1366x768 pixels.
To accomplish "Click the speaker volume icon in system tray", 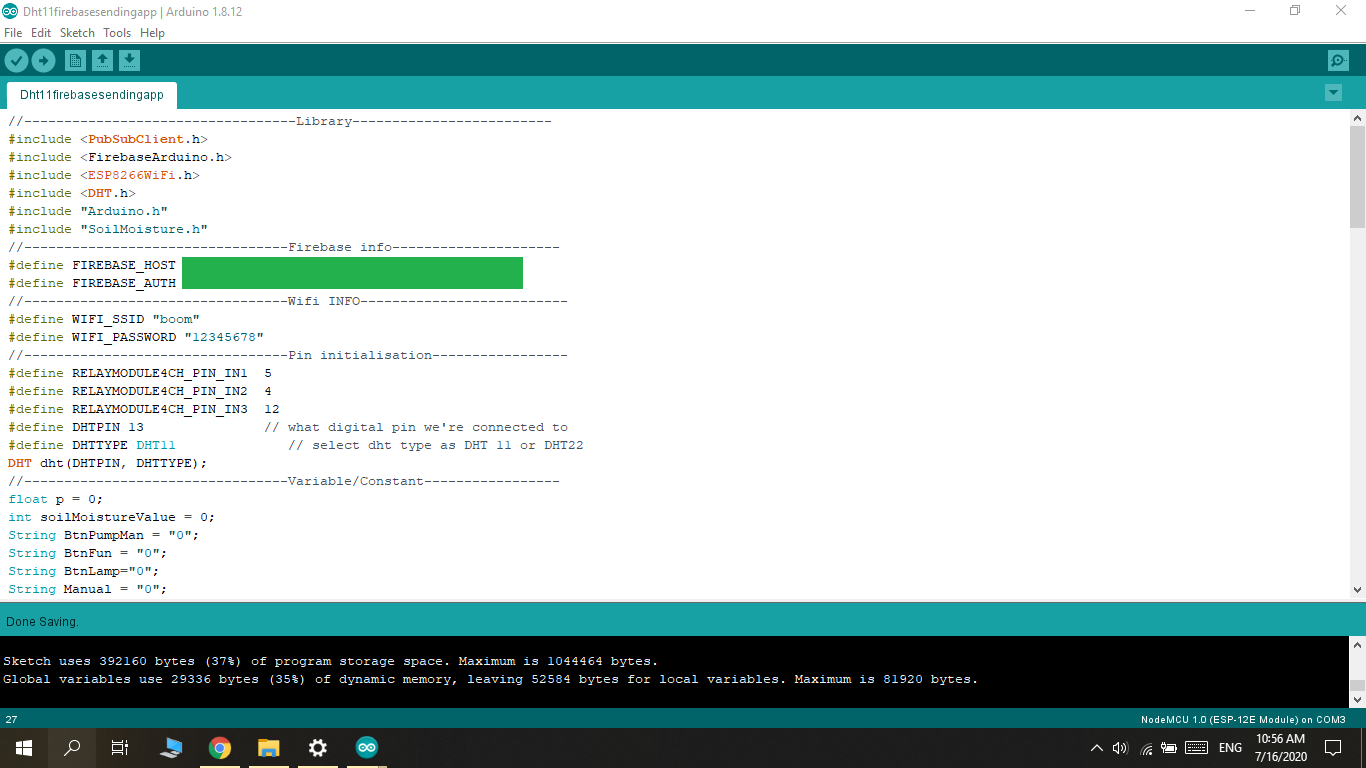I will [x=1120, y=747].
